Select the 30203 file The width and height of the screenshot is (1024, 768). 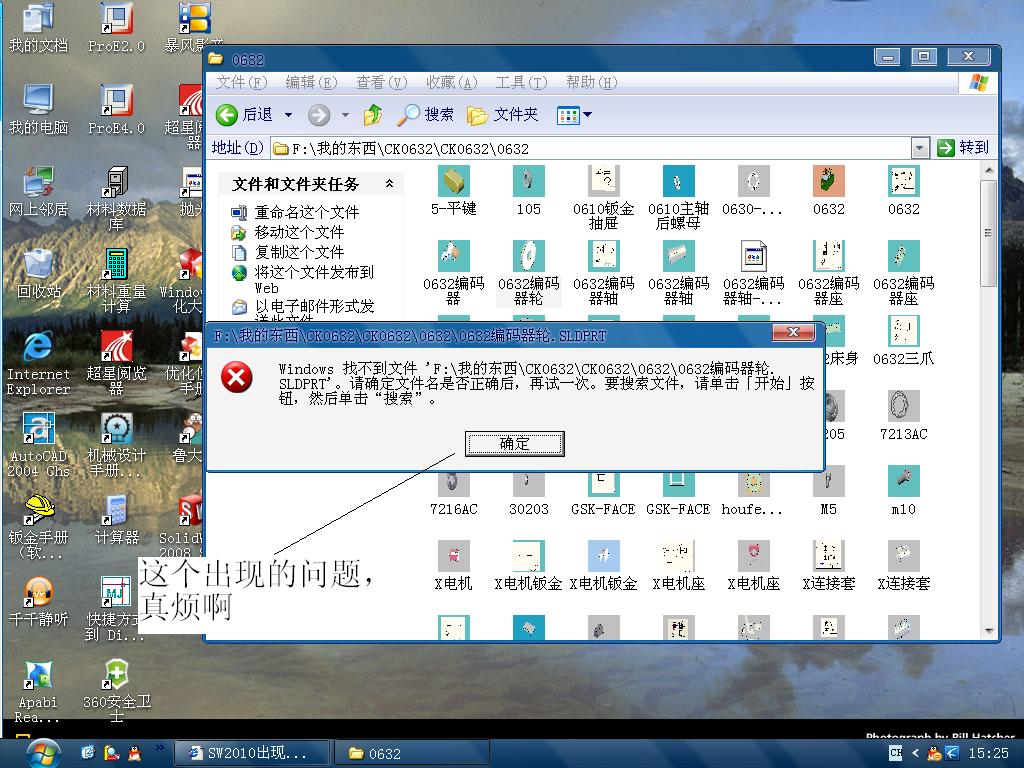point(528,491)
